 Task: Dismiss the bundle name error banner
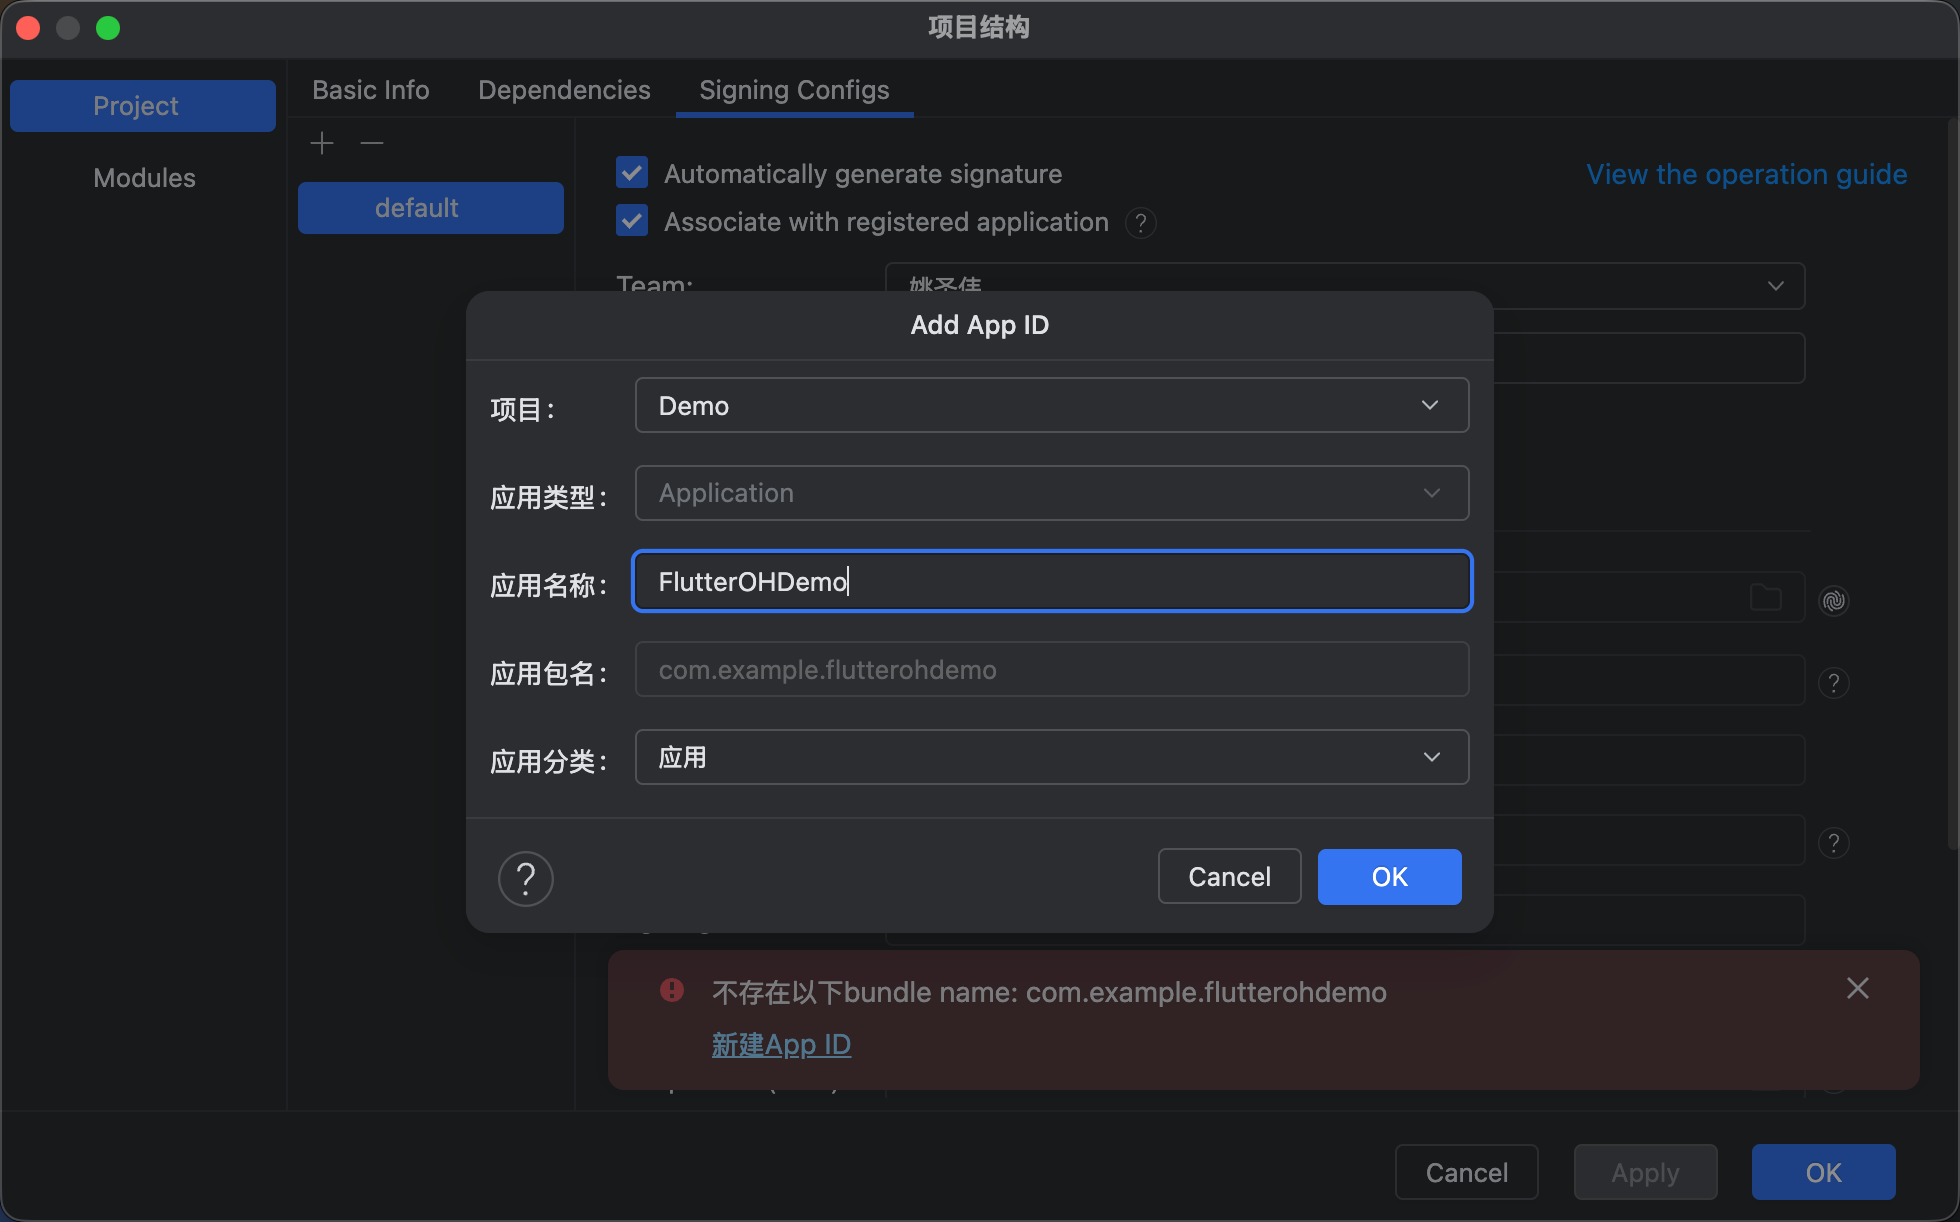(x=1857, y=988)
